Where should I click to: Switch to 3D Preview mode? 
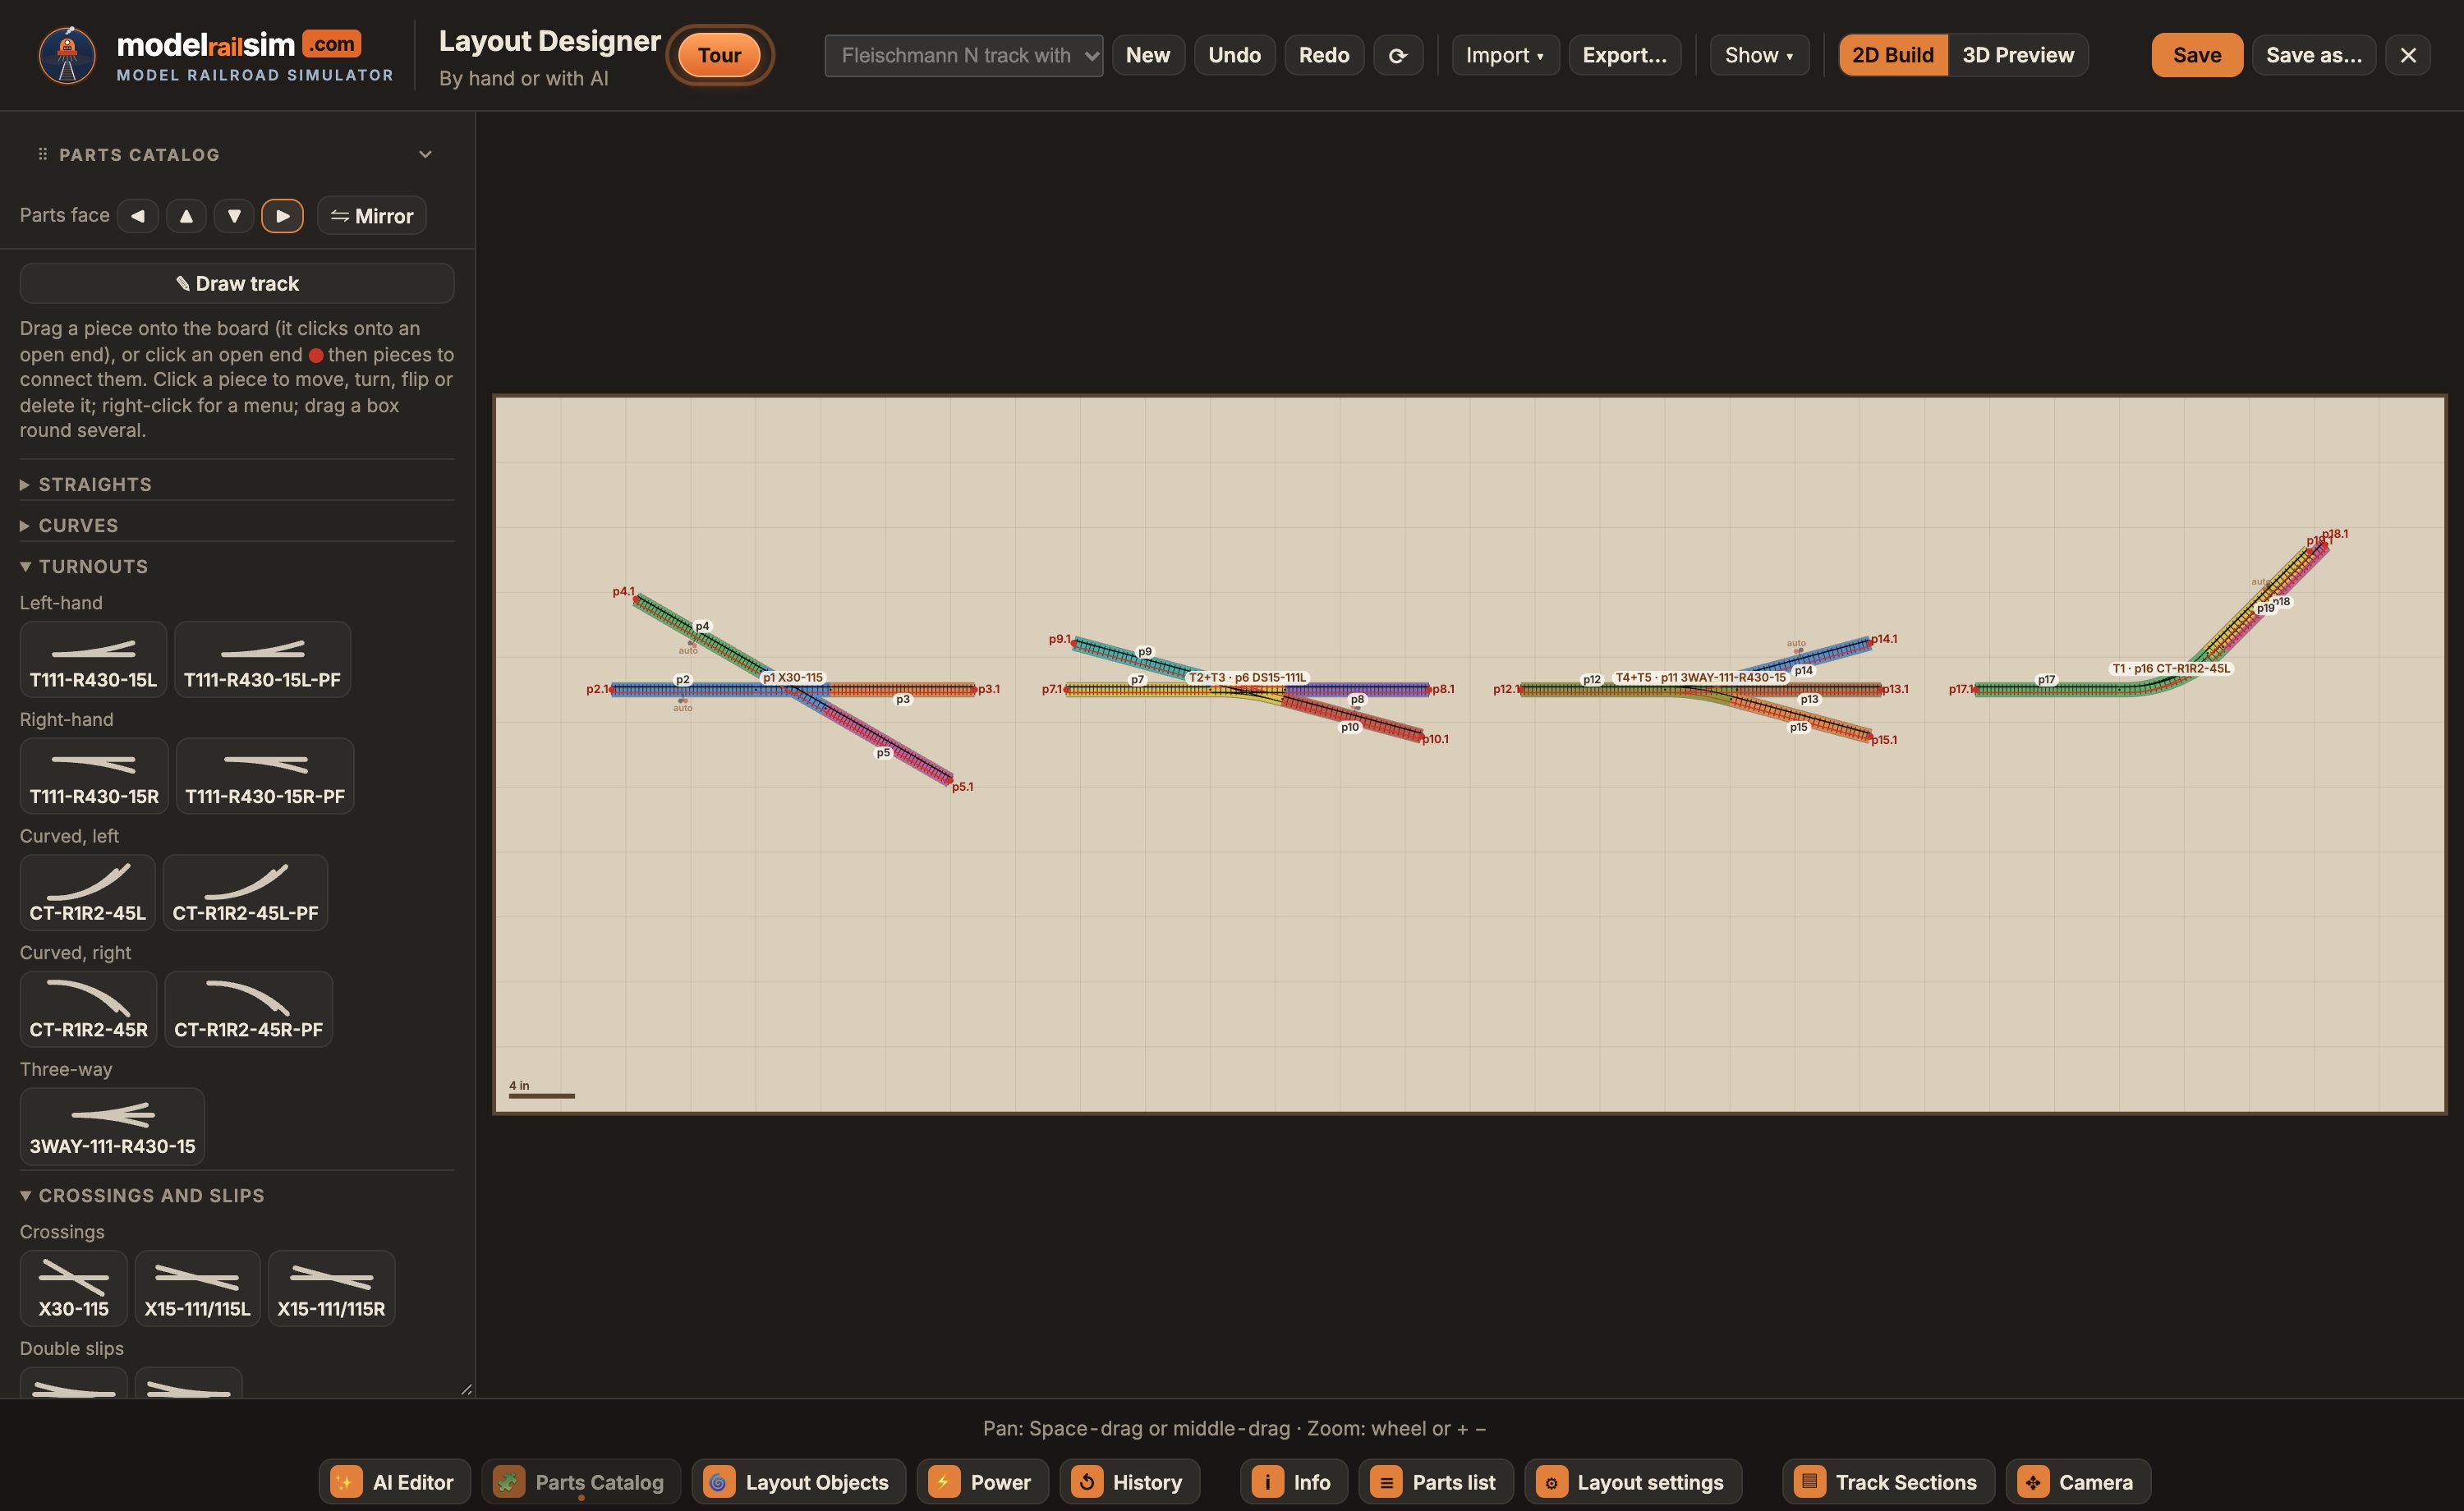click(2017, 55)
